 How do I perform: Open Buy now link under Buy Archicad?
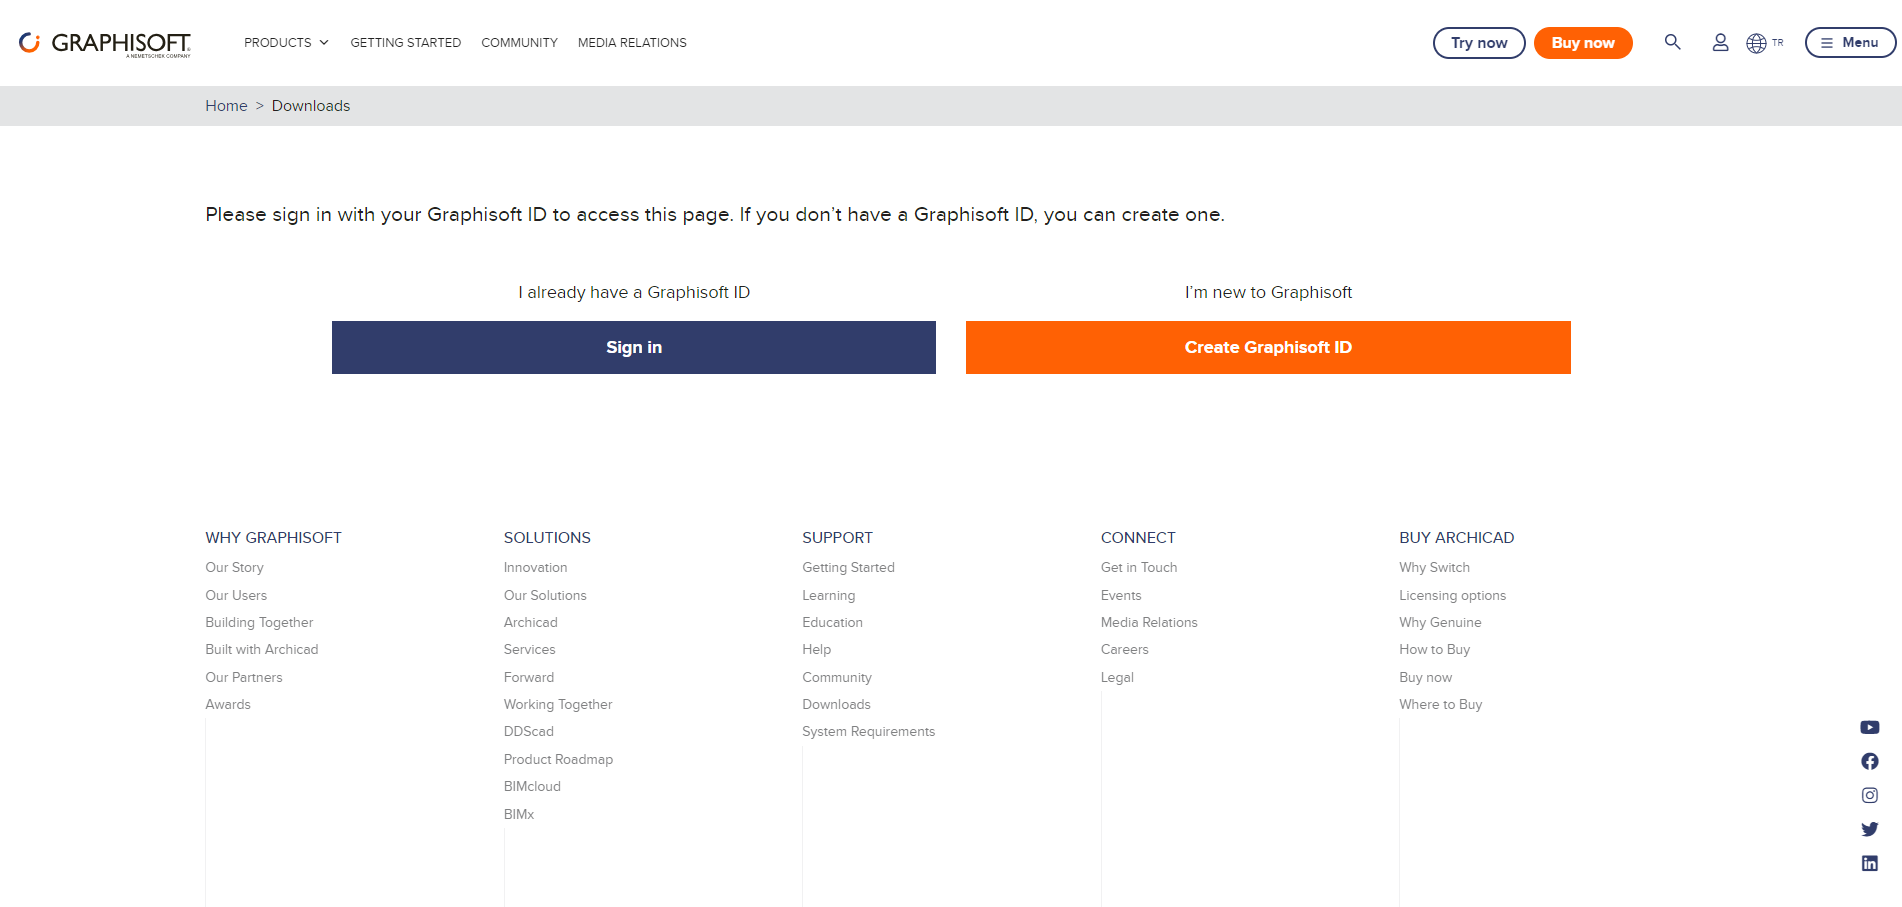tap(1425, 677)
